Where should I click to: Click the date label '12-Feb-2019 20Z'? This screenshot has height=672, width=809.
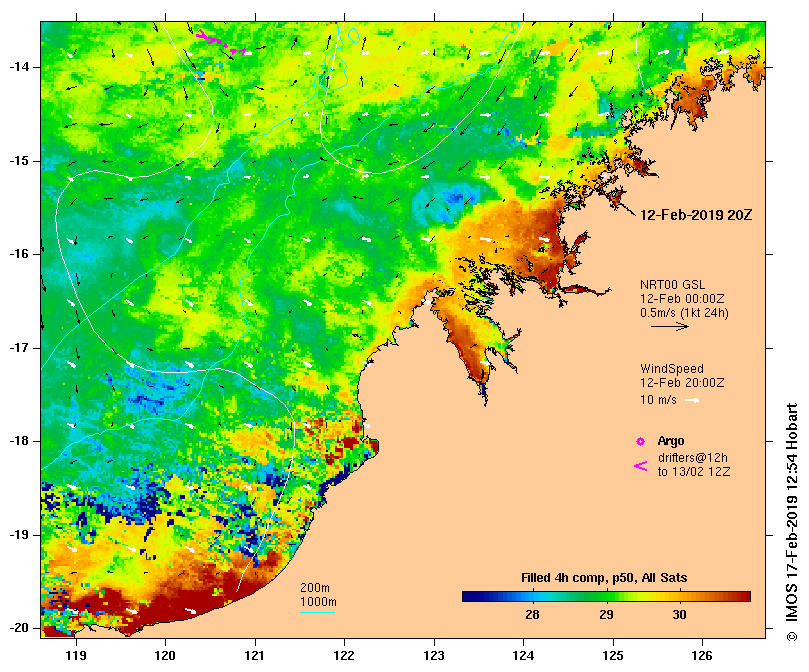[696, 215]
